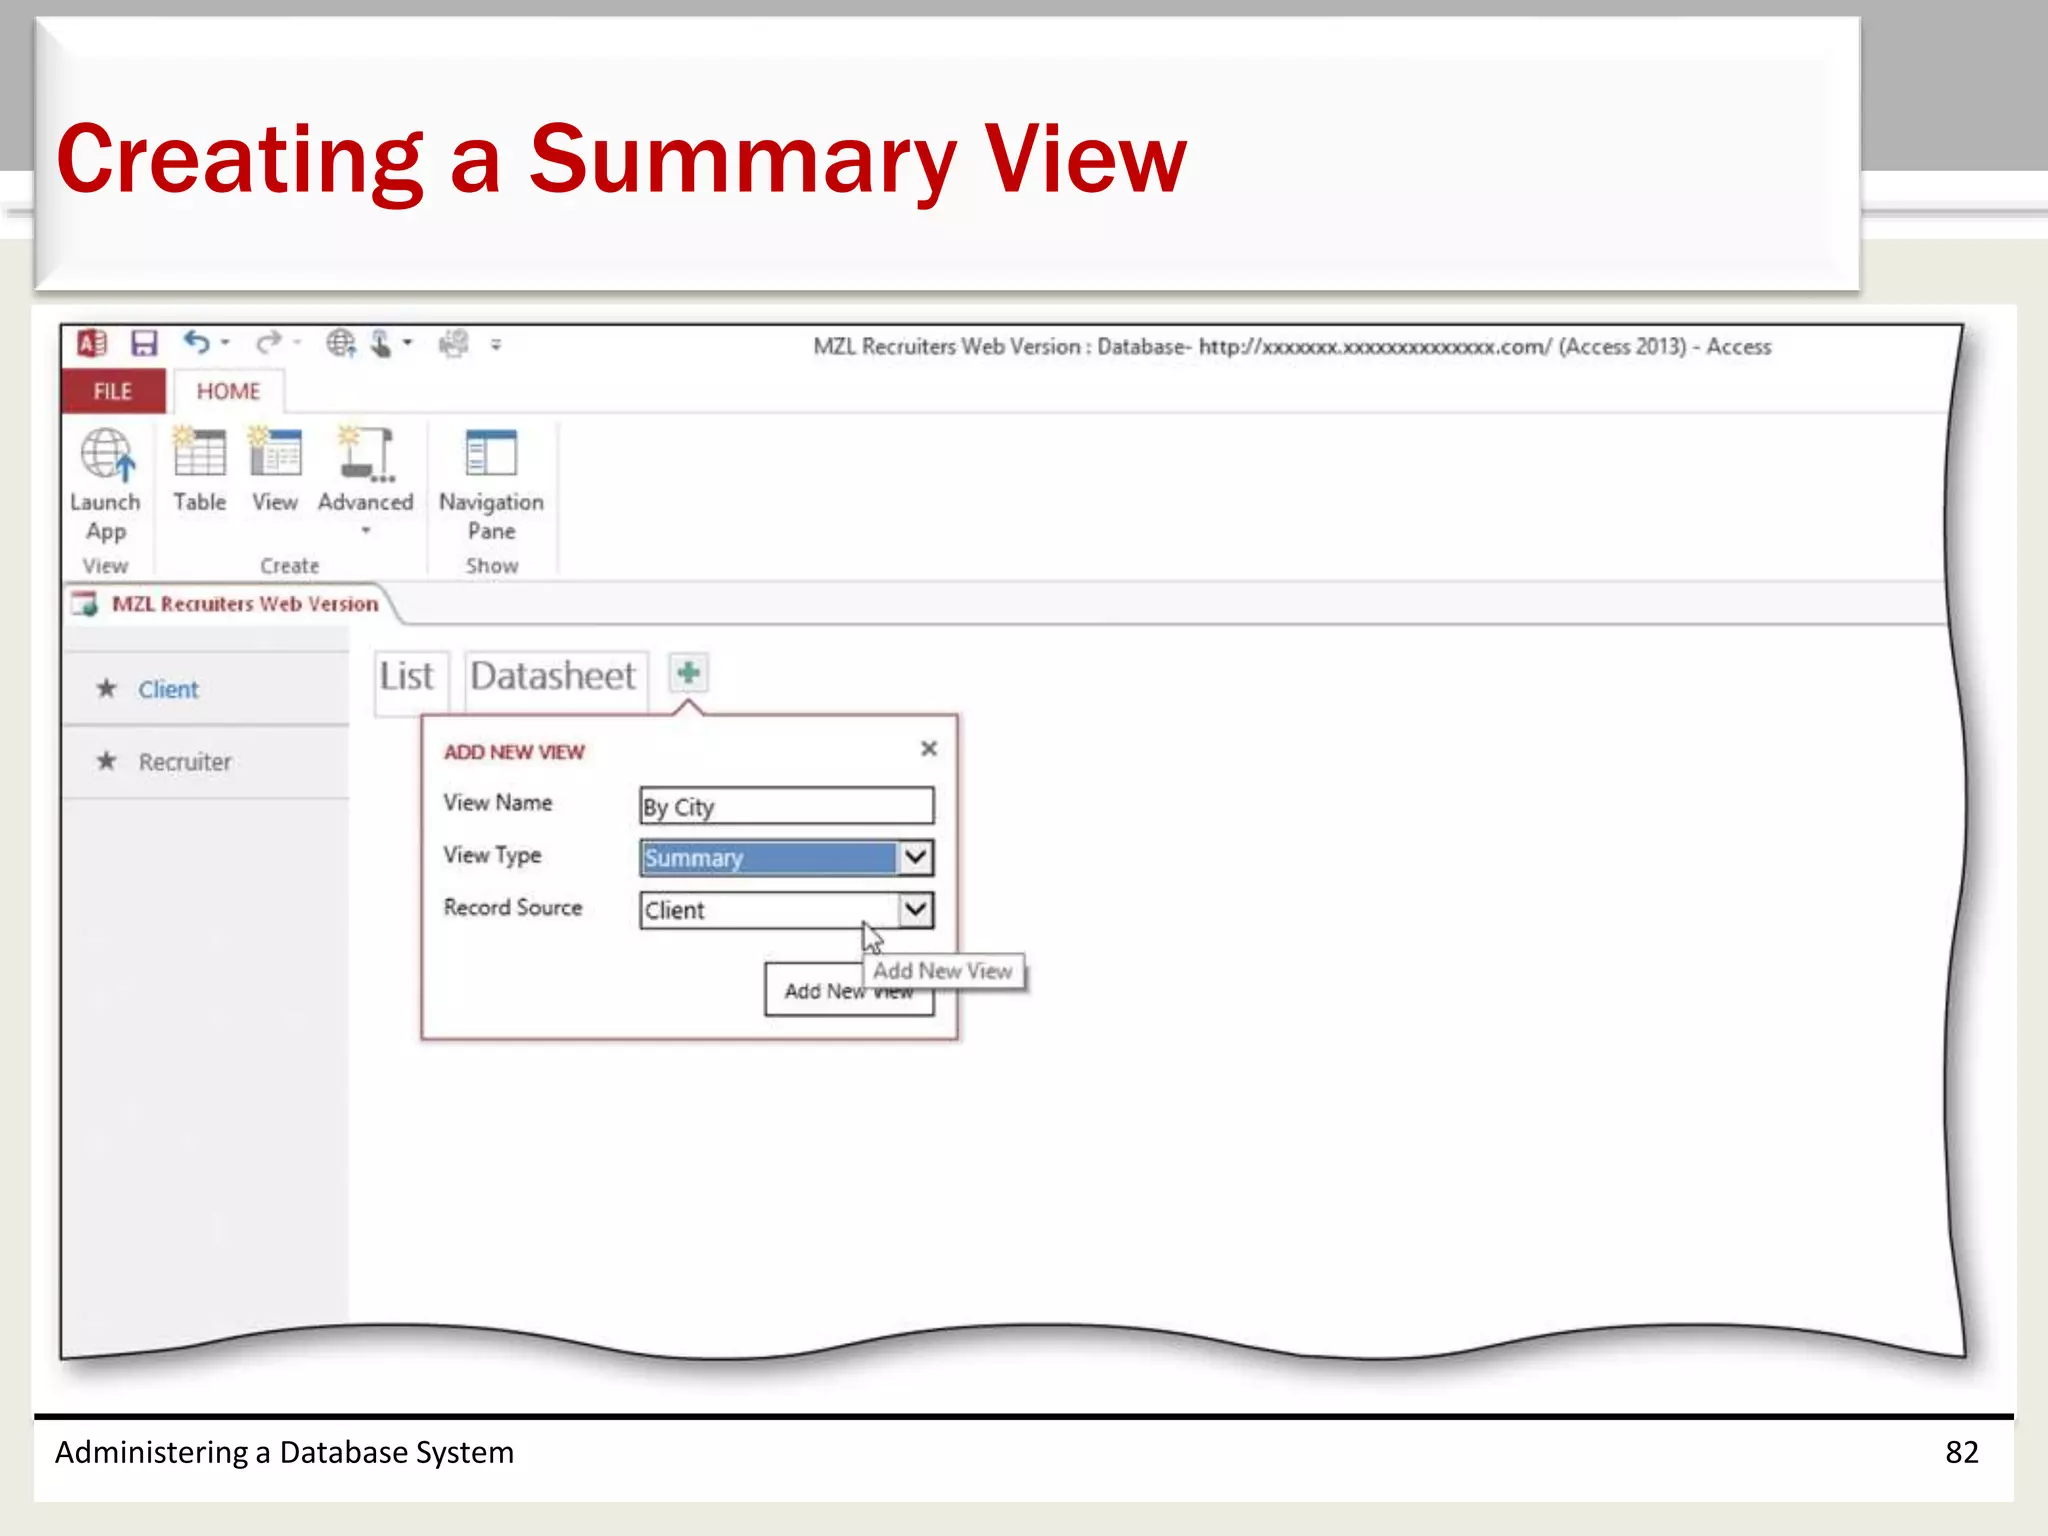
Task: Create a new View from the ribbon
Action: [275, 471]
